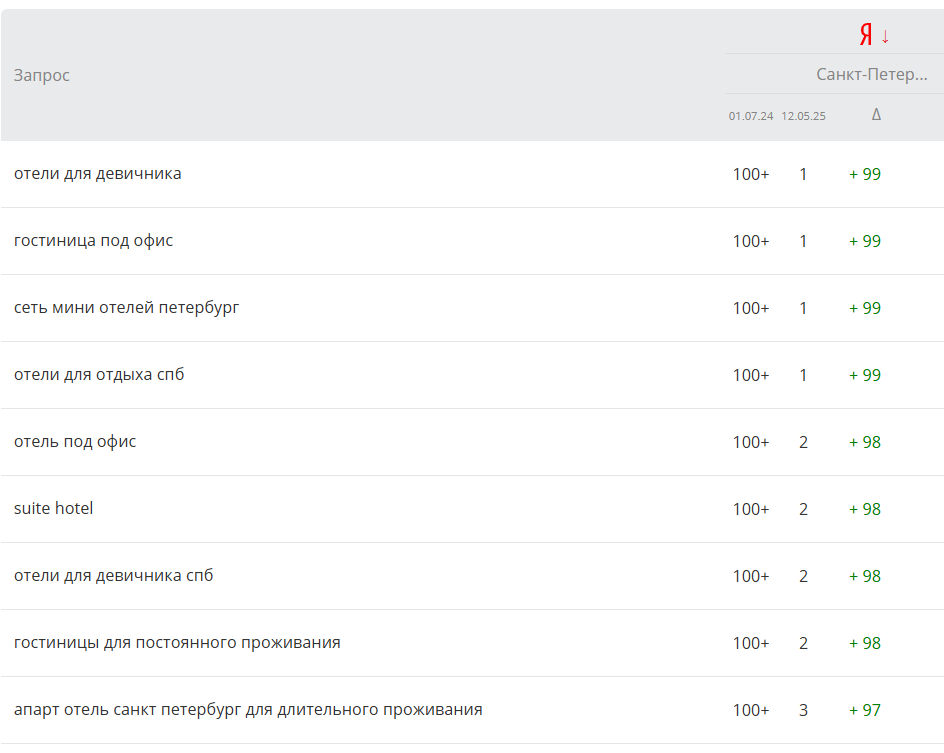Click the +97 change value
Image resolution: width=944 pixels, height=753 pixels.
coord(865,710)
